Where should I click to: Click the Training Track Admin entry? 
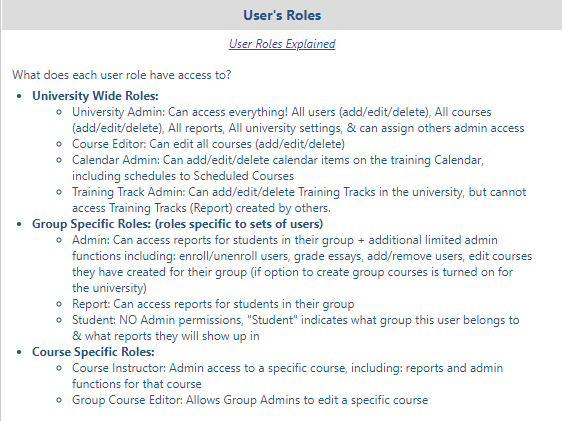pos(299,200)
